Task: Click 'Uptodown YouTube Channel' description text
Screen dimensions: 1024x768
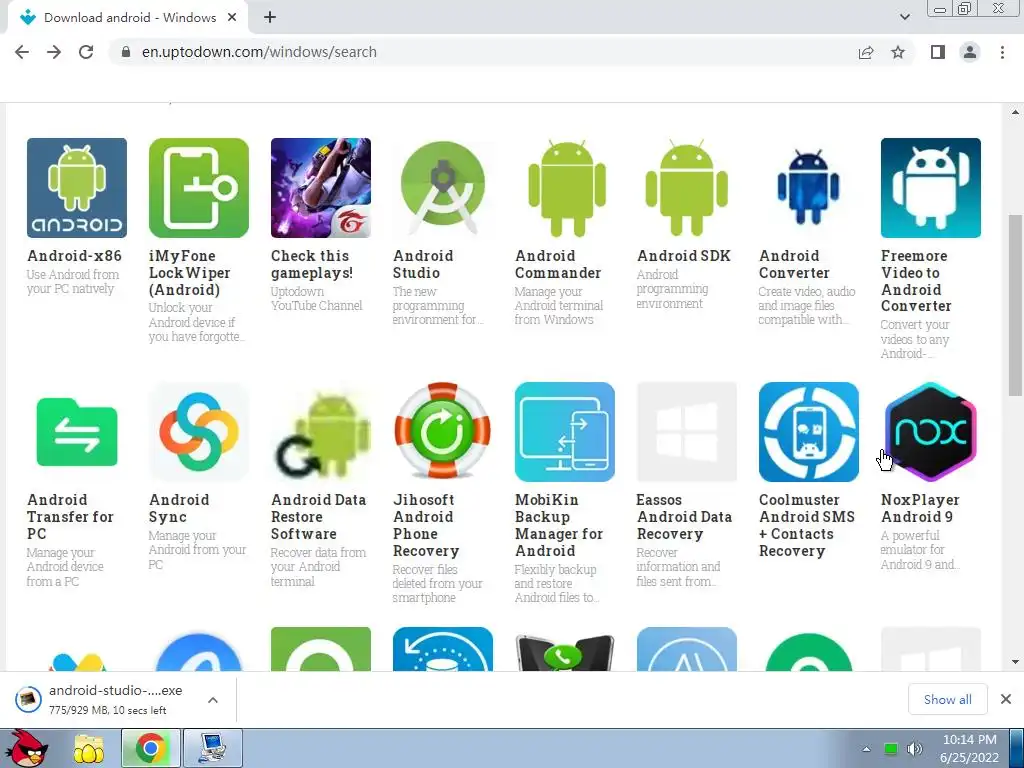Action: click(317, 298)
